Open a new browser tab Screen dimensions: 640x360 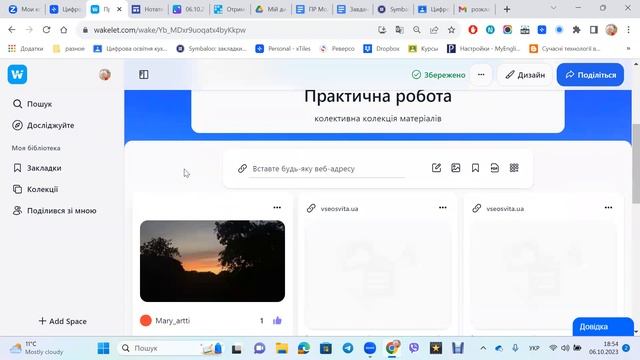click(507, 9)
